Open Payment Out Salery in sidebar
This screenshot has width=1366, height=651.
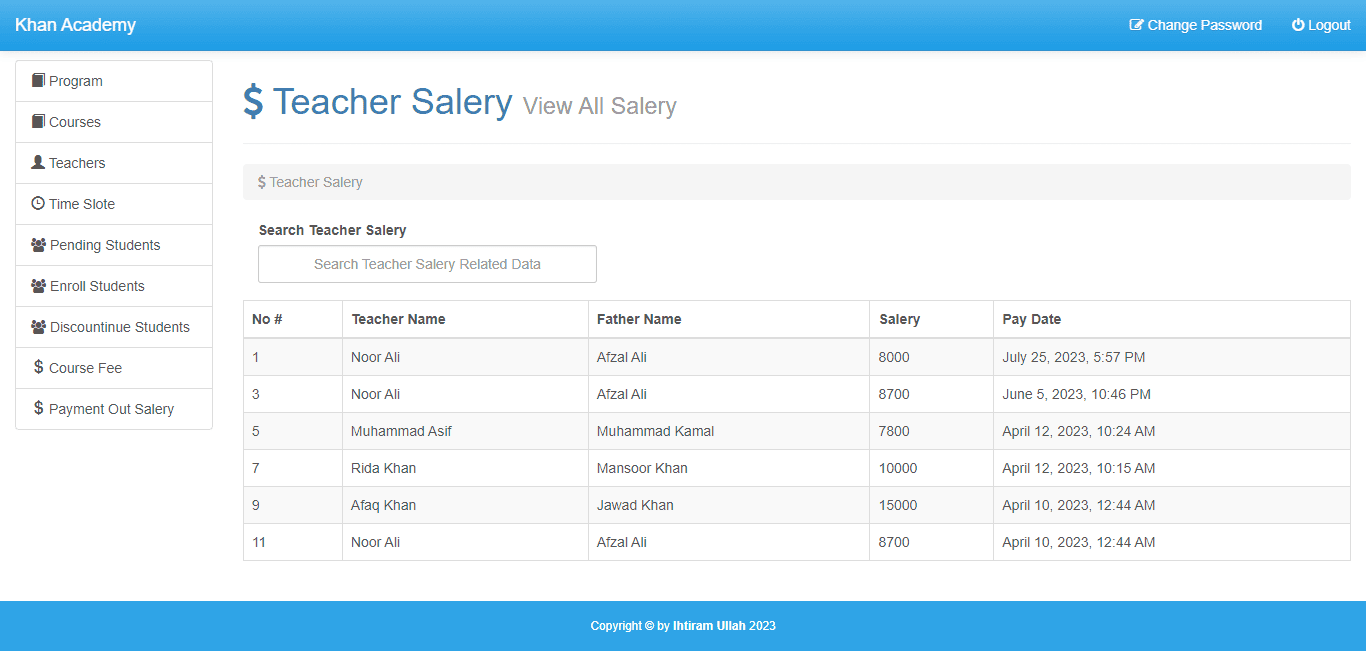point(111,409)
